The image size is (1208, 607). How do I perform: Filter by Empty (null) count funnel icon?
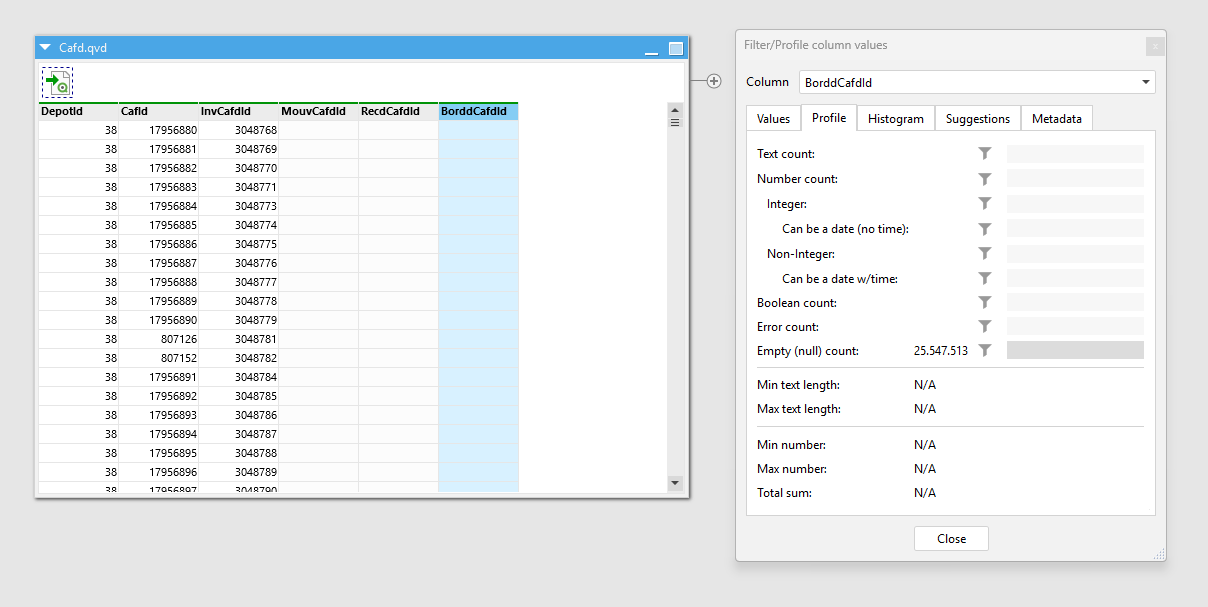[x=985, y=351]
